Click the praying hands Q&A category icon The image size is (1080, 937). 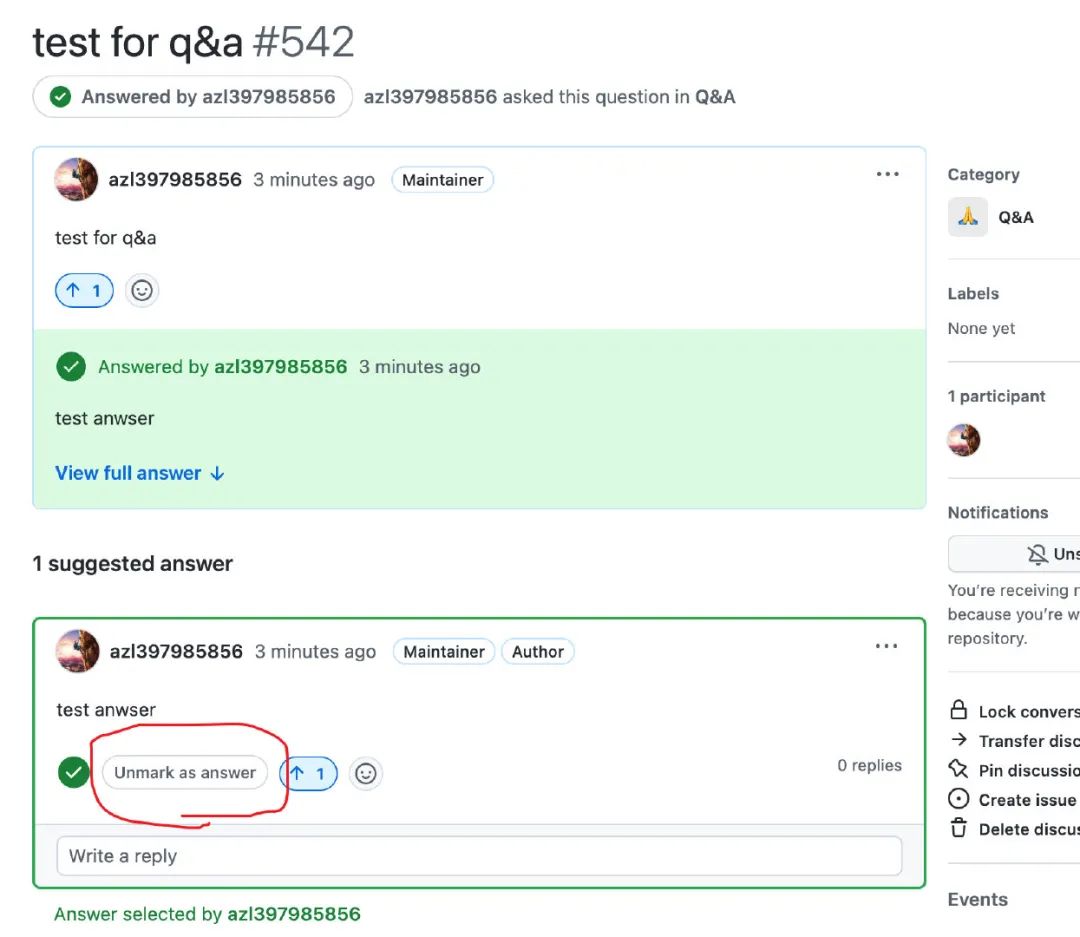(x=968, y=217)
